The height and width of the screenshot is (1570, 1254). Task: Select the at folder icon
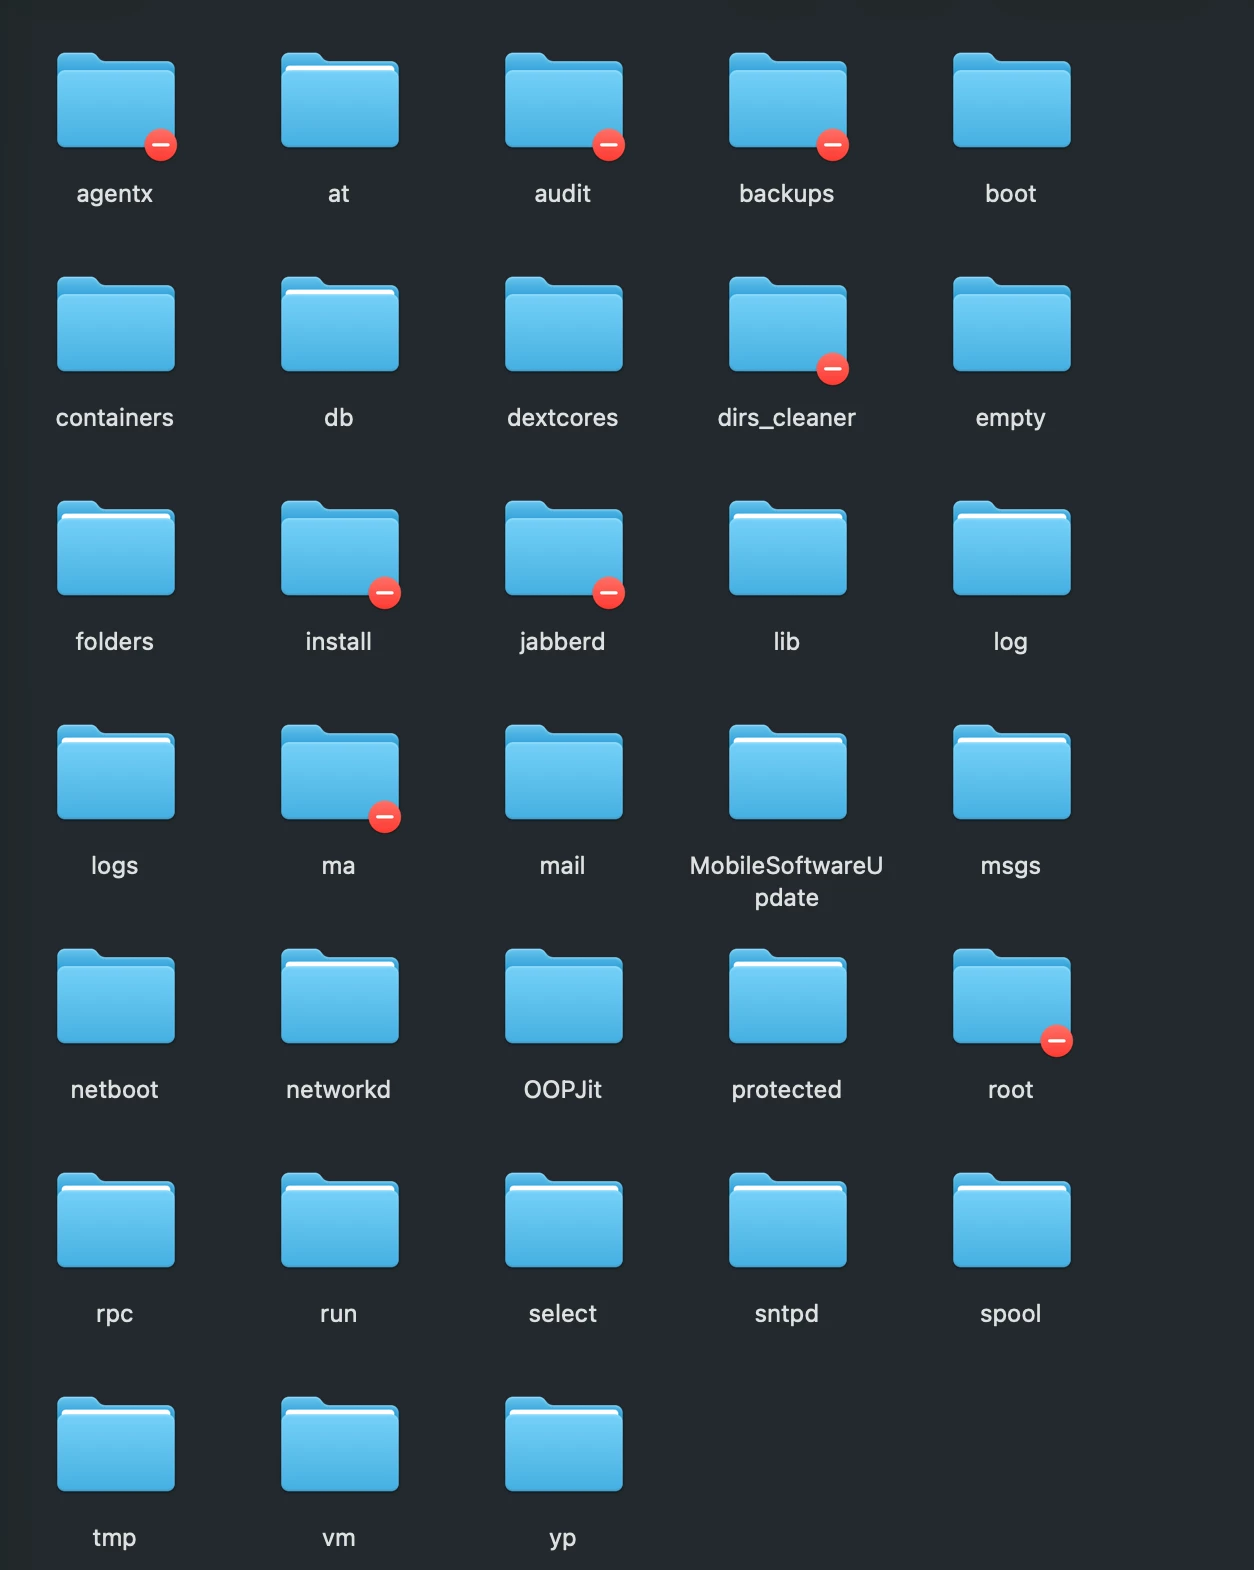(x=340, y=100)
